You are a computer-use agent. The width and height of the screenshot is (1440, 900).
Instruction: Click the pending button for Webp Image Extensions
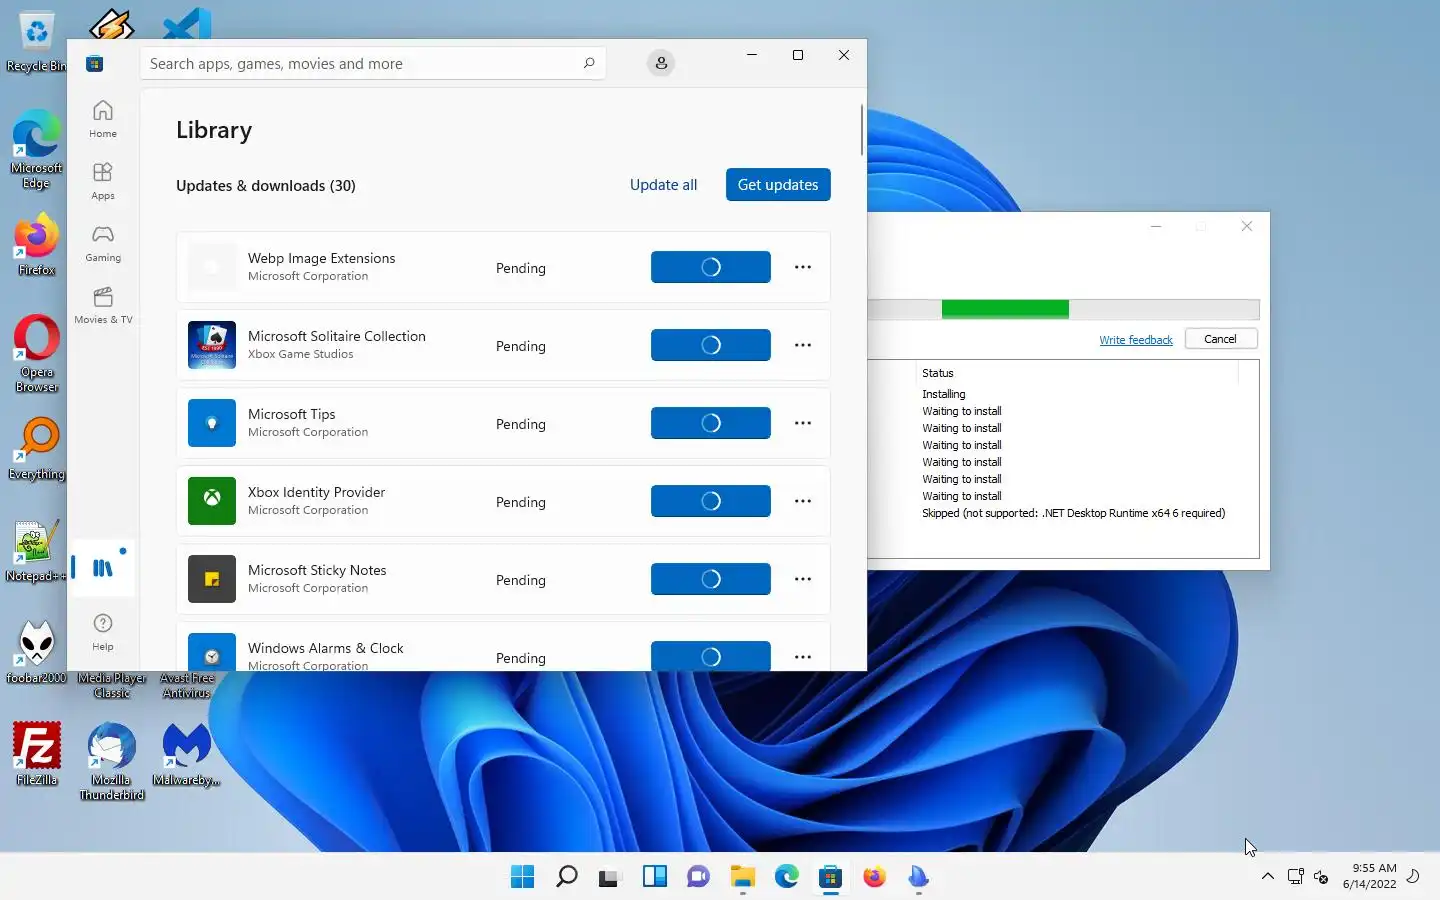tap(710, 267)
